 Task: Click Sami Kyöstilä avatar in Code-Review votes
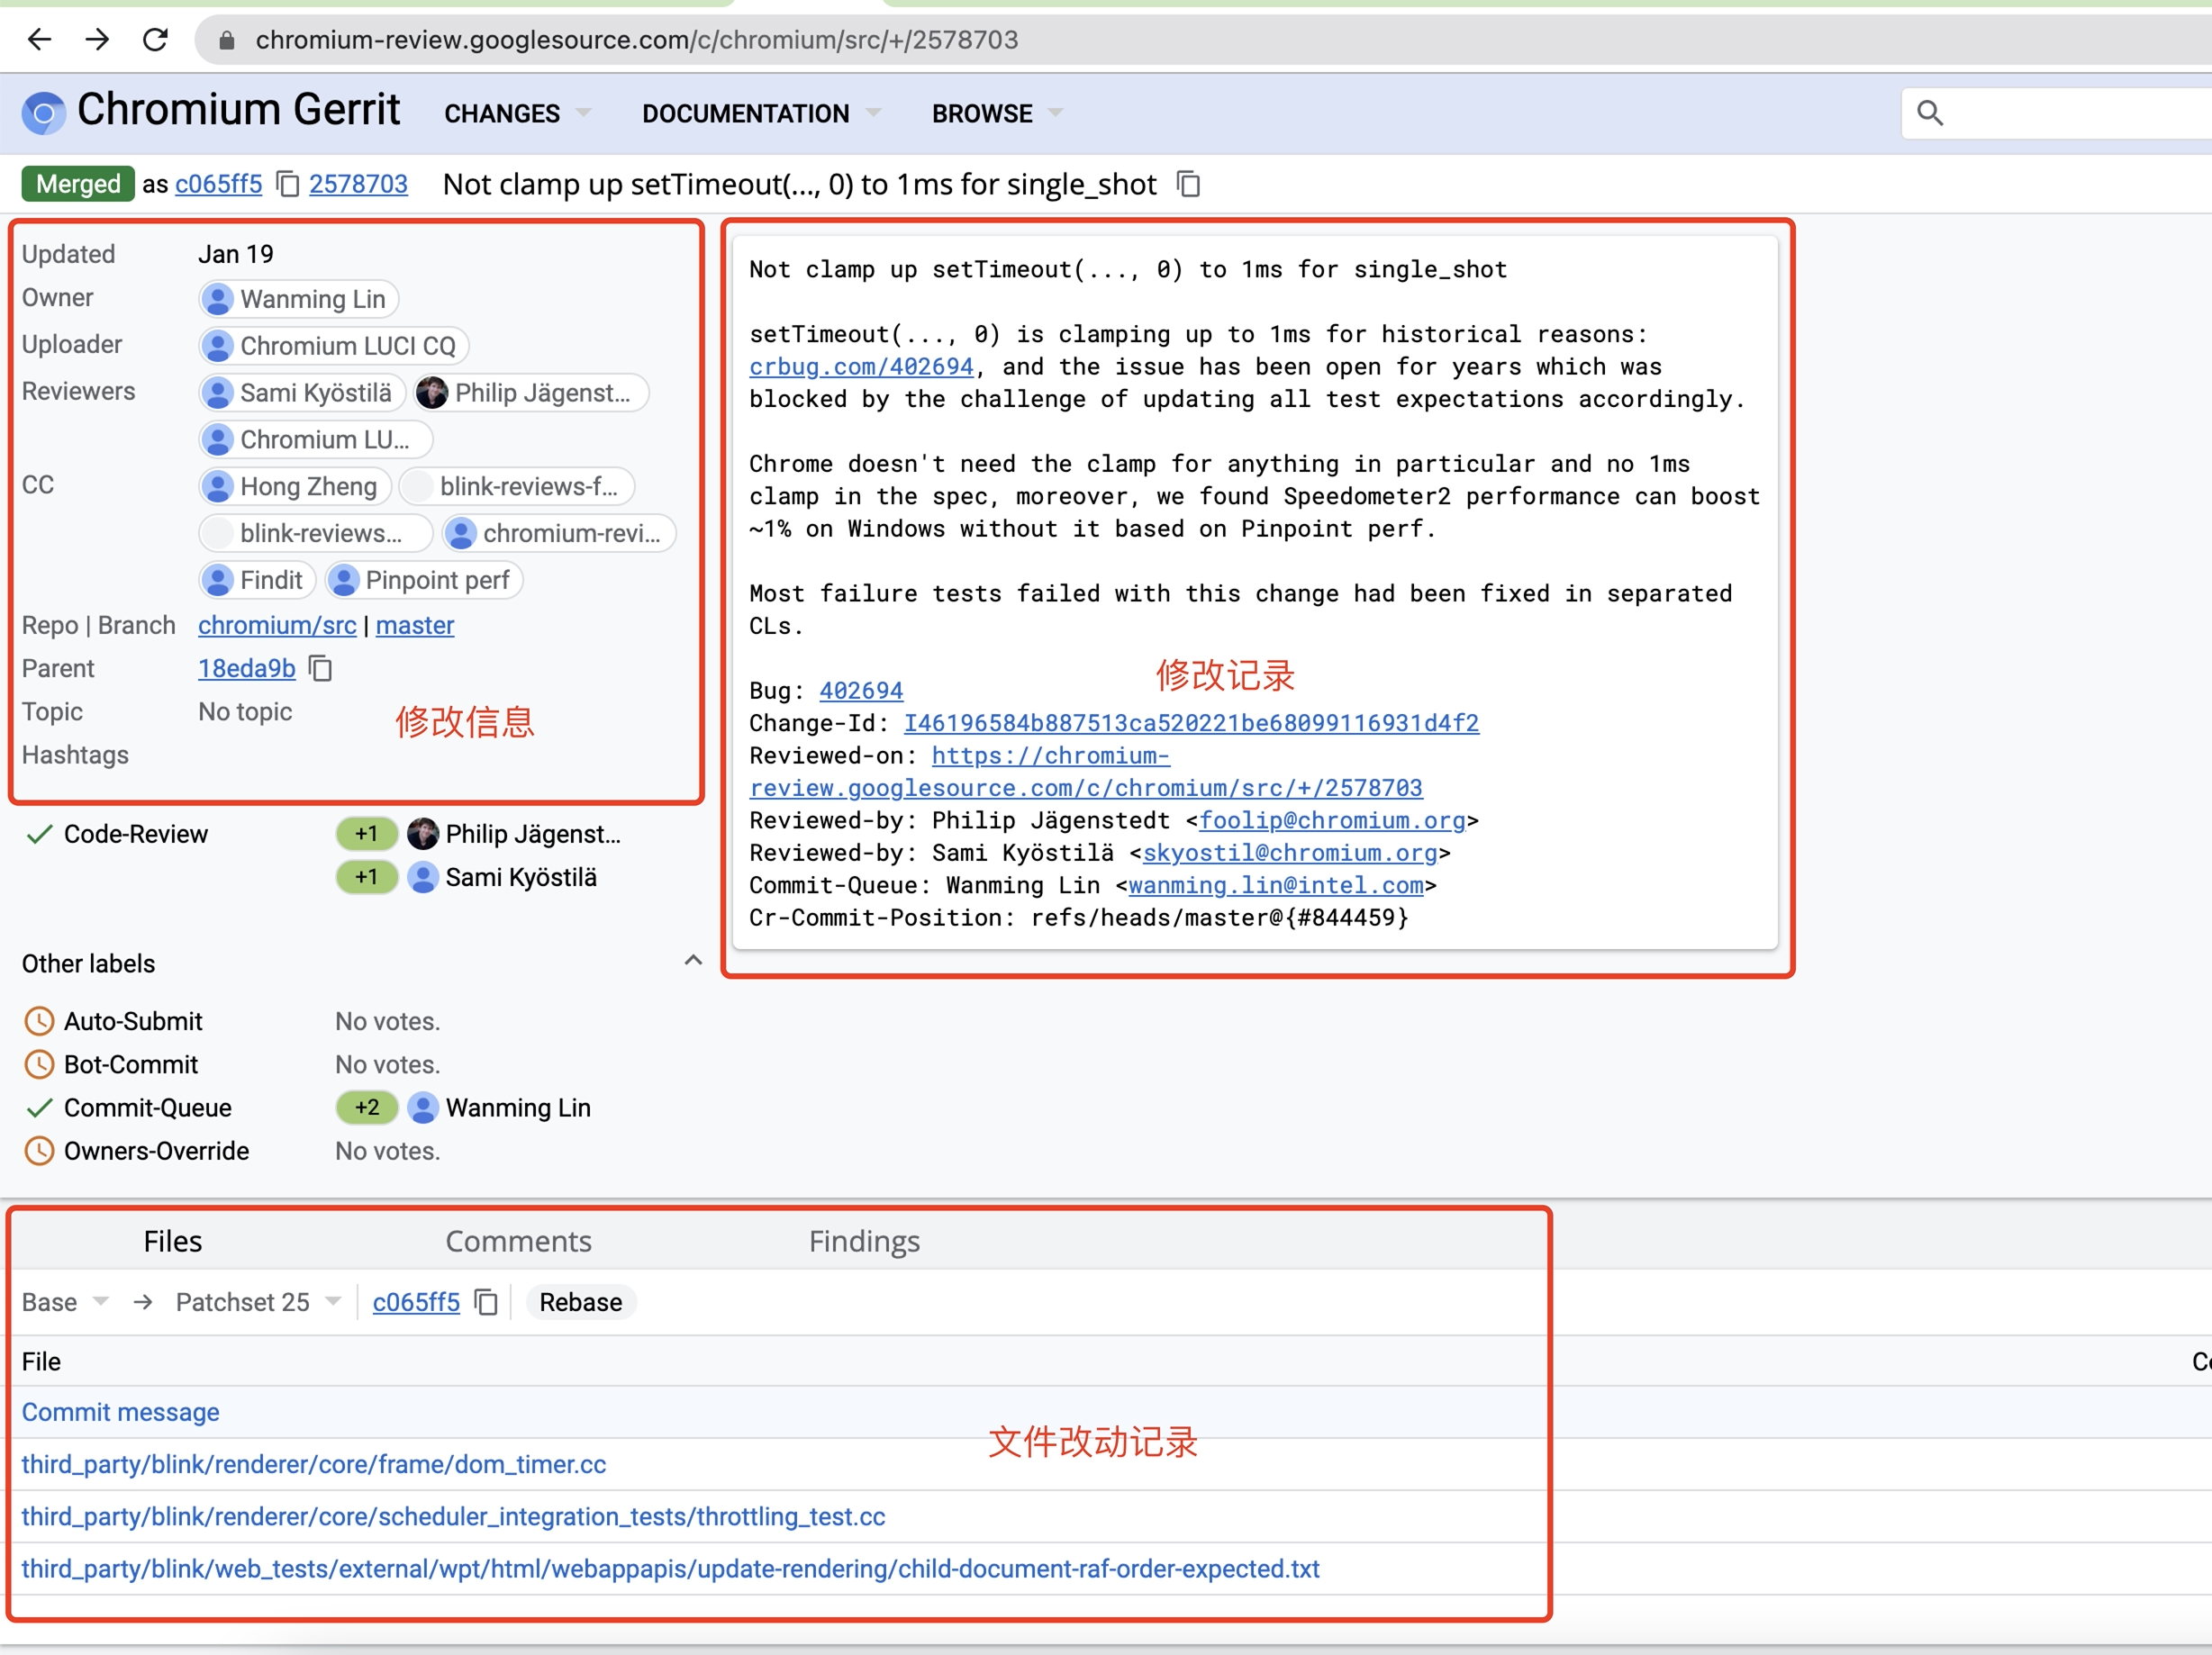(423, 877)
